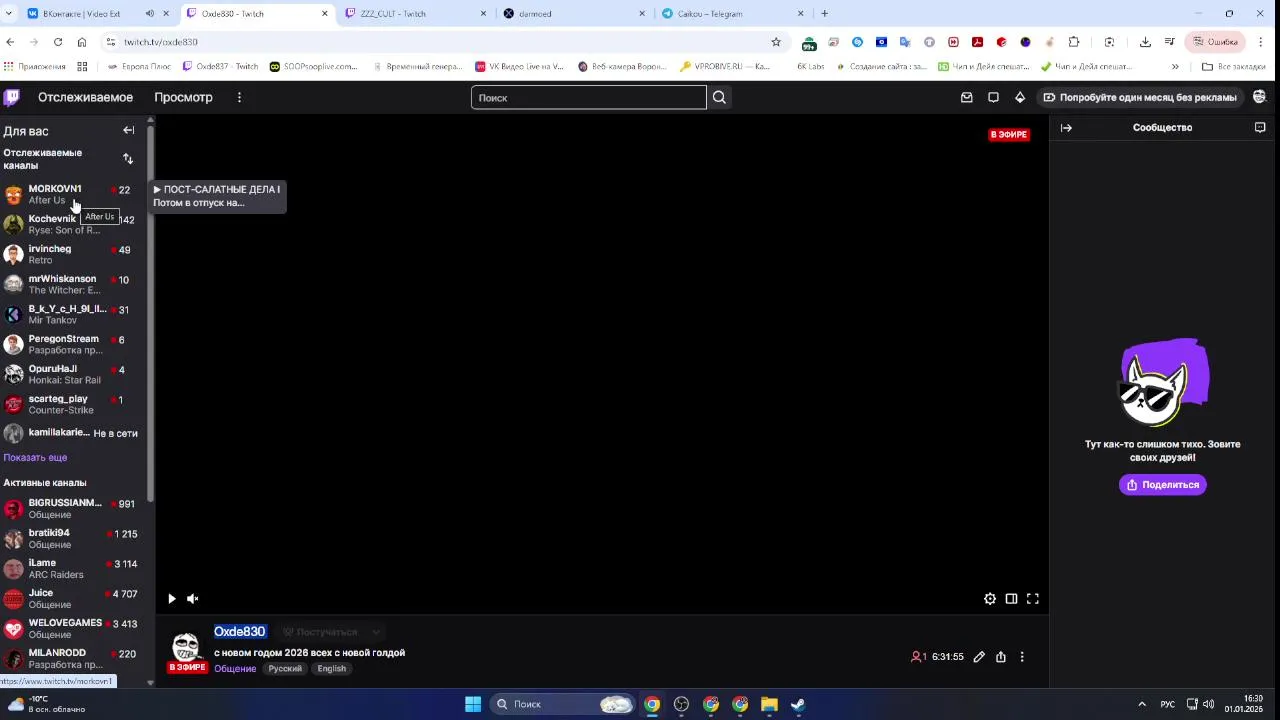This screenshot has width=1280, height=720.
Task: Click the address bar URL
Action: click(161, 42)
